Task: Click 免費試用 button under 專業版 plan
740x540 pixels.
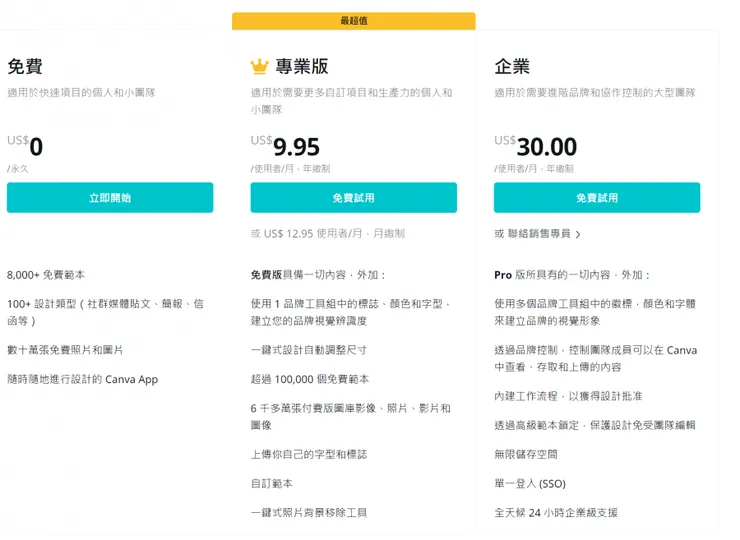Action: (353, 197)
